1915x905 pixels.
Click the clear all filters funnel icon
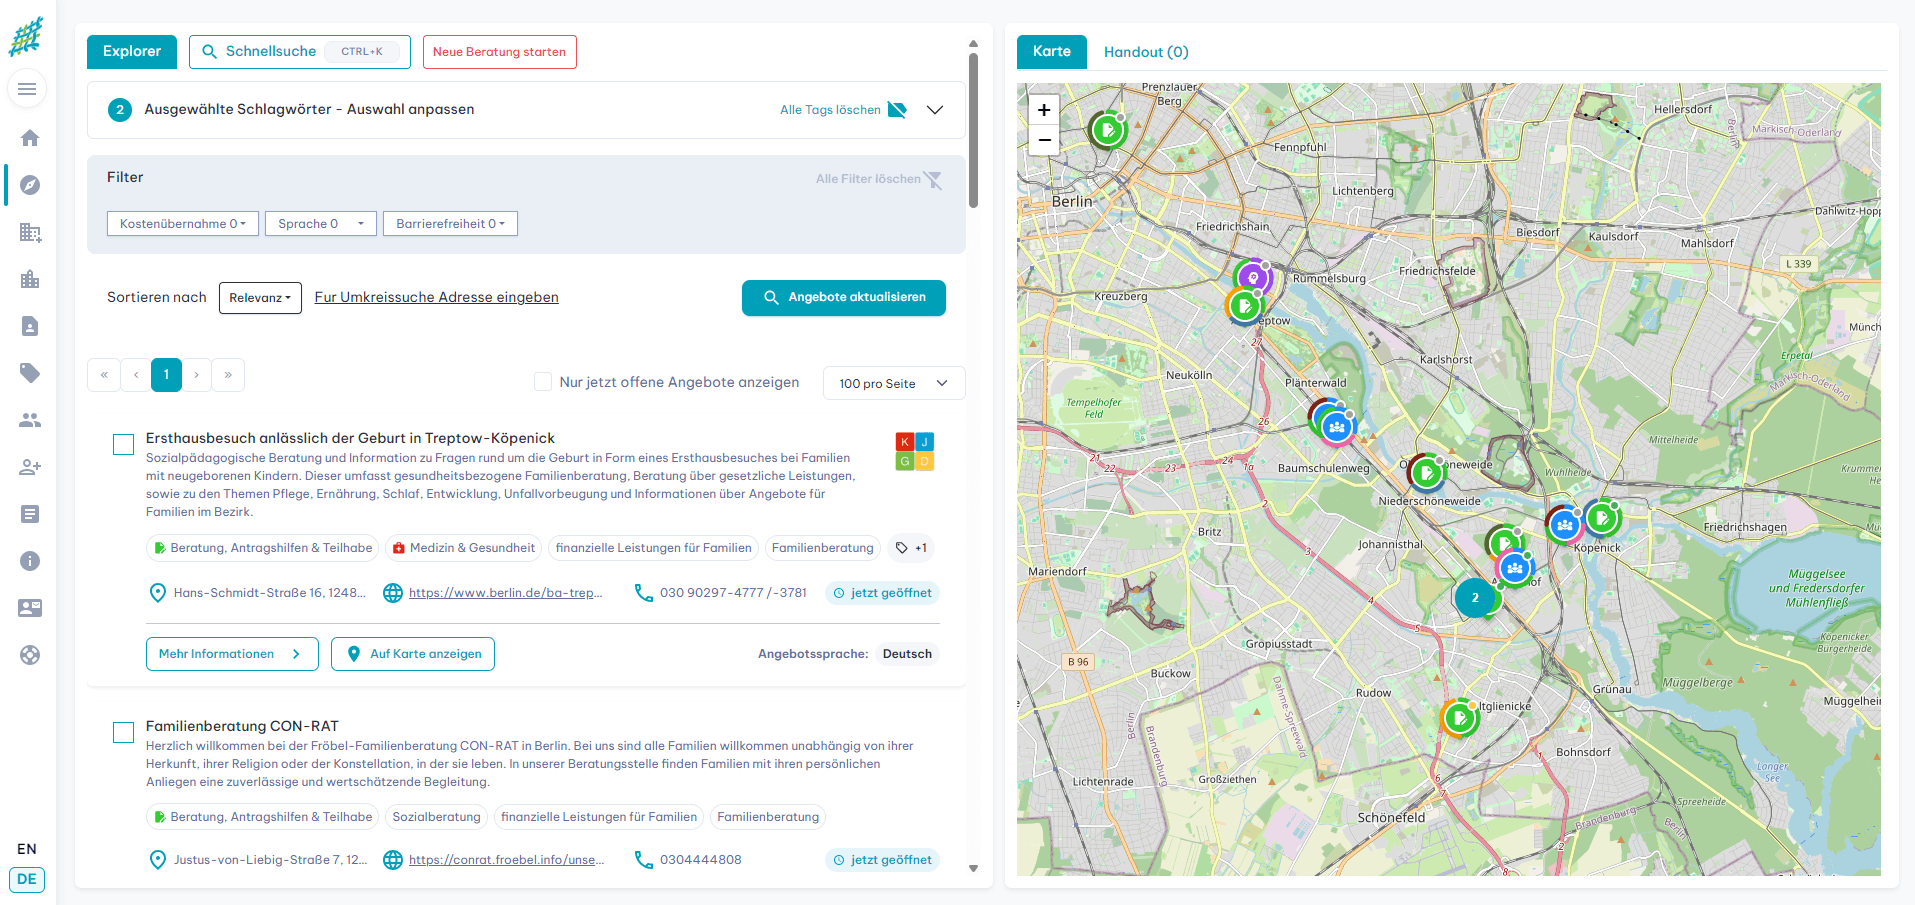click(933, 180)
